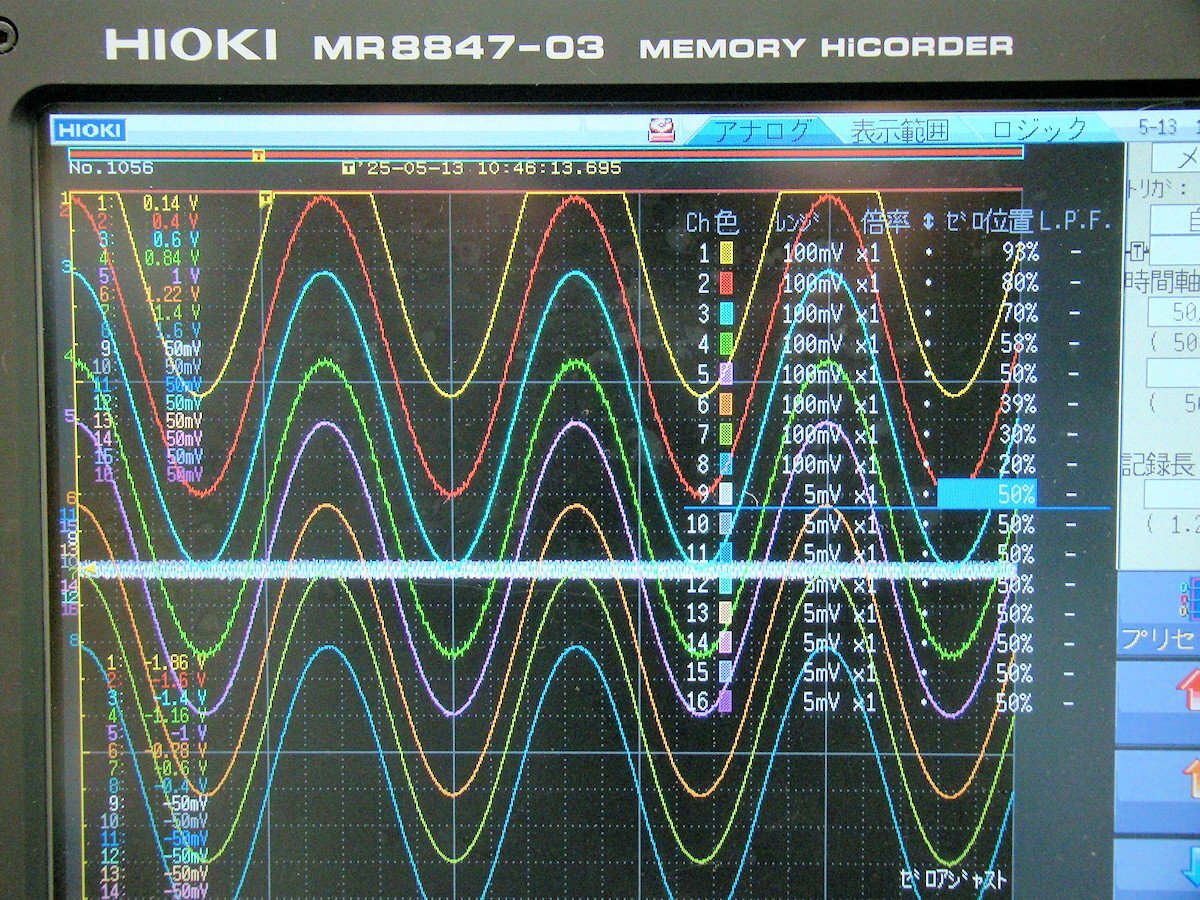The height and width of the screenshot is (900, 1200).
Task: Select channel 15 light blue color swatch
Action: [726, 673]
